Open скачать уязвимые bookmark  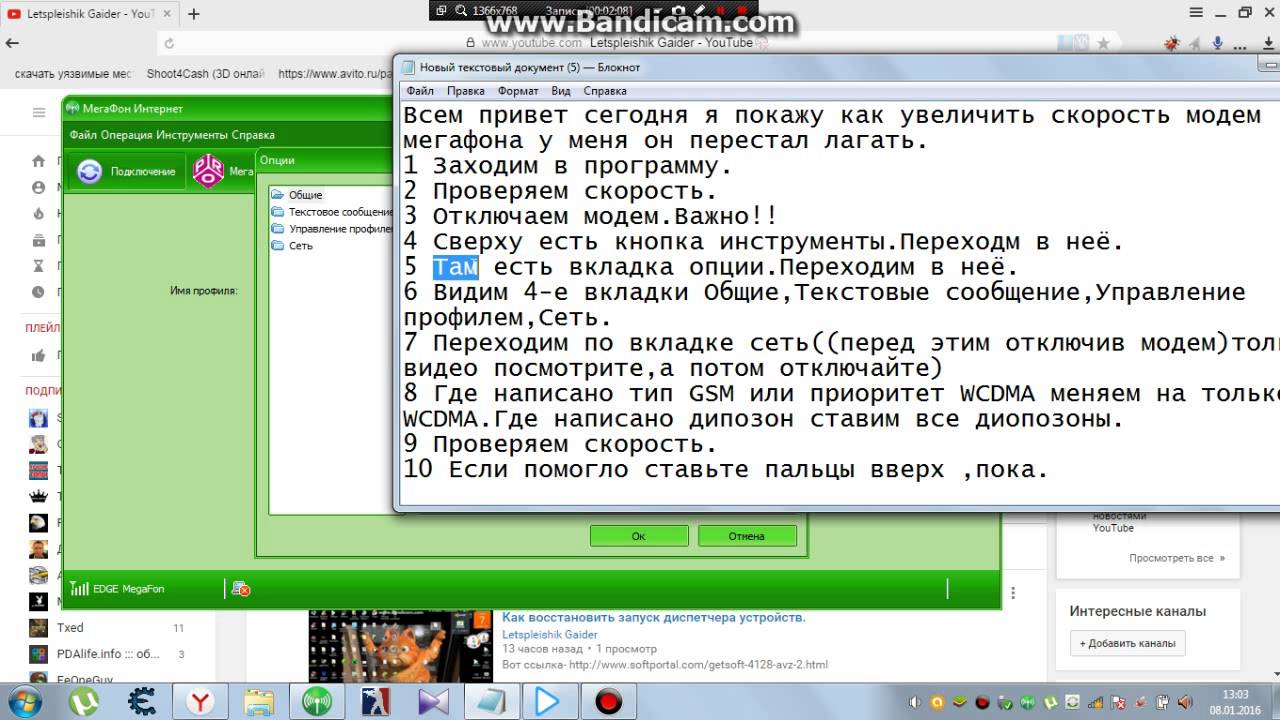(x=73, y=74)
